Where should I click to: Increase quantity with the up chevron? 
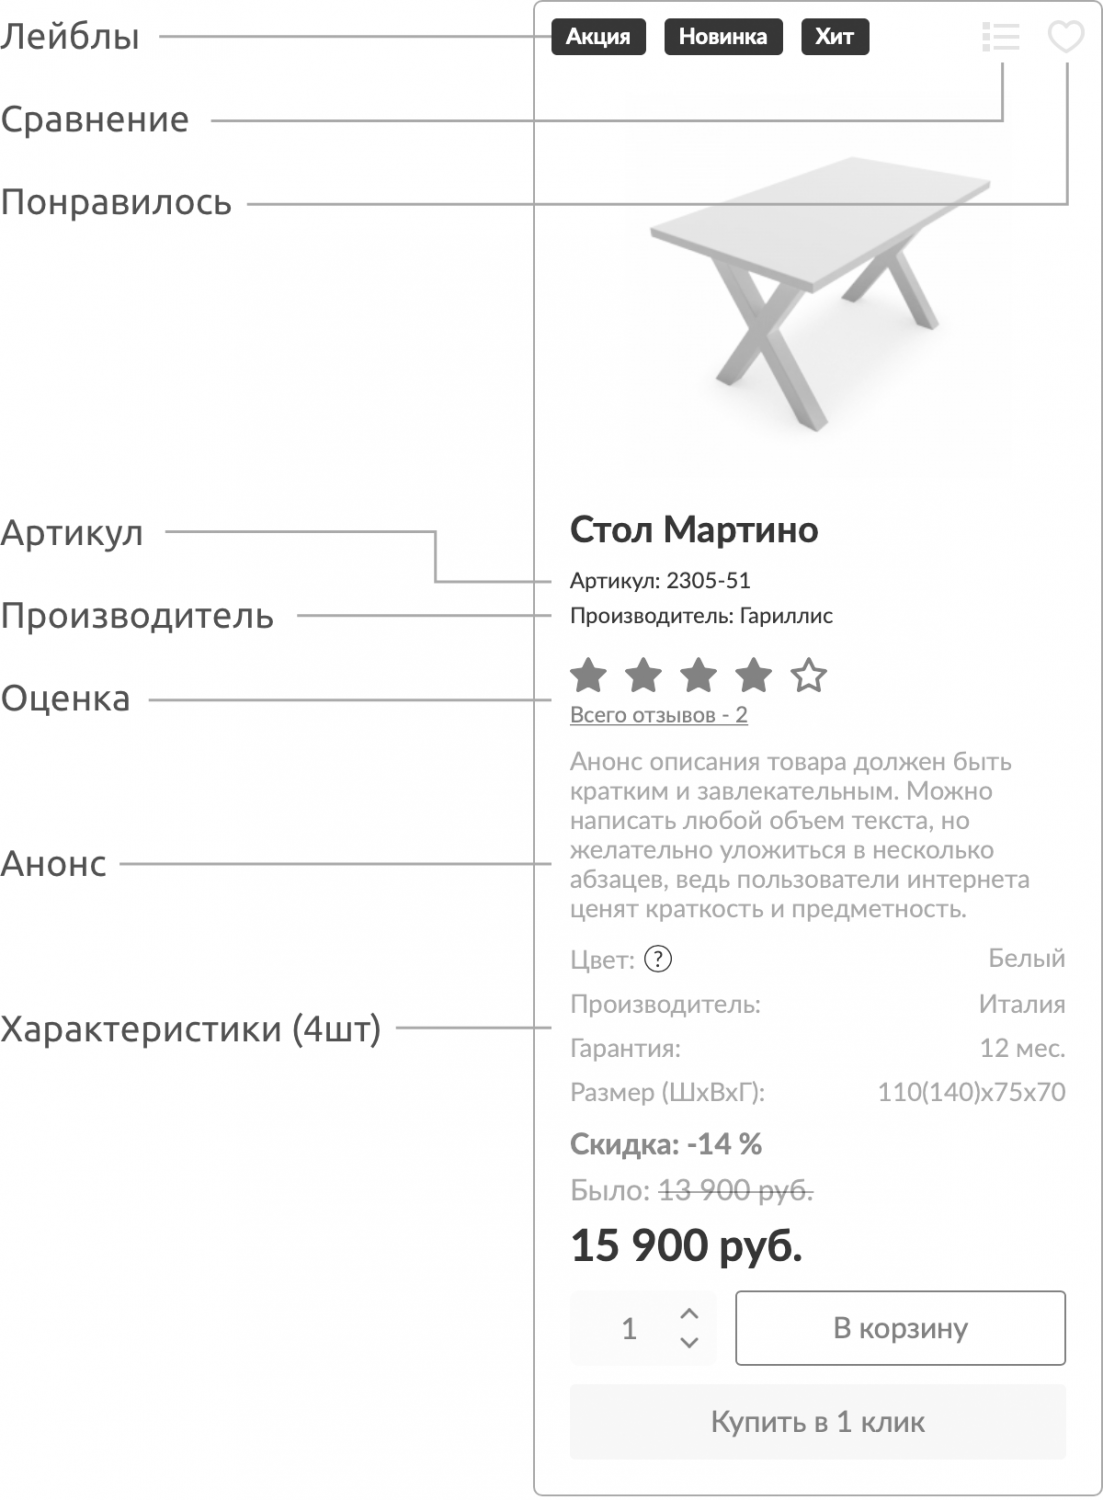pyautogui.click(x=689, y=1314)
